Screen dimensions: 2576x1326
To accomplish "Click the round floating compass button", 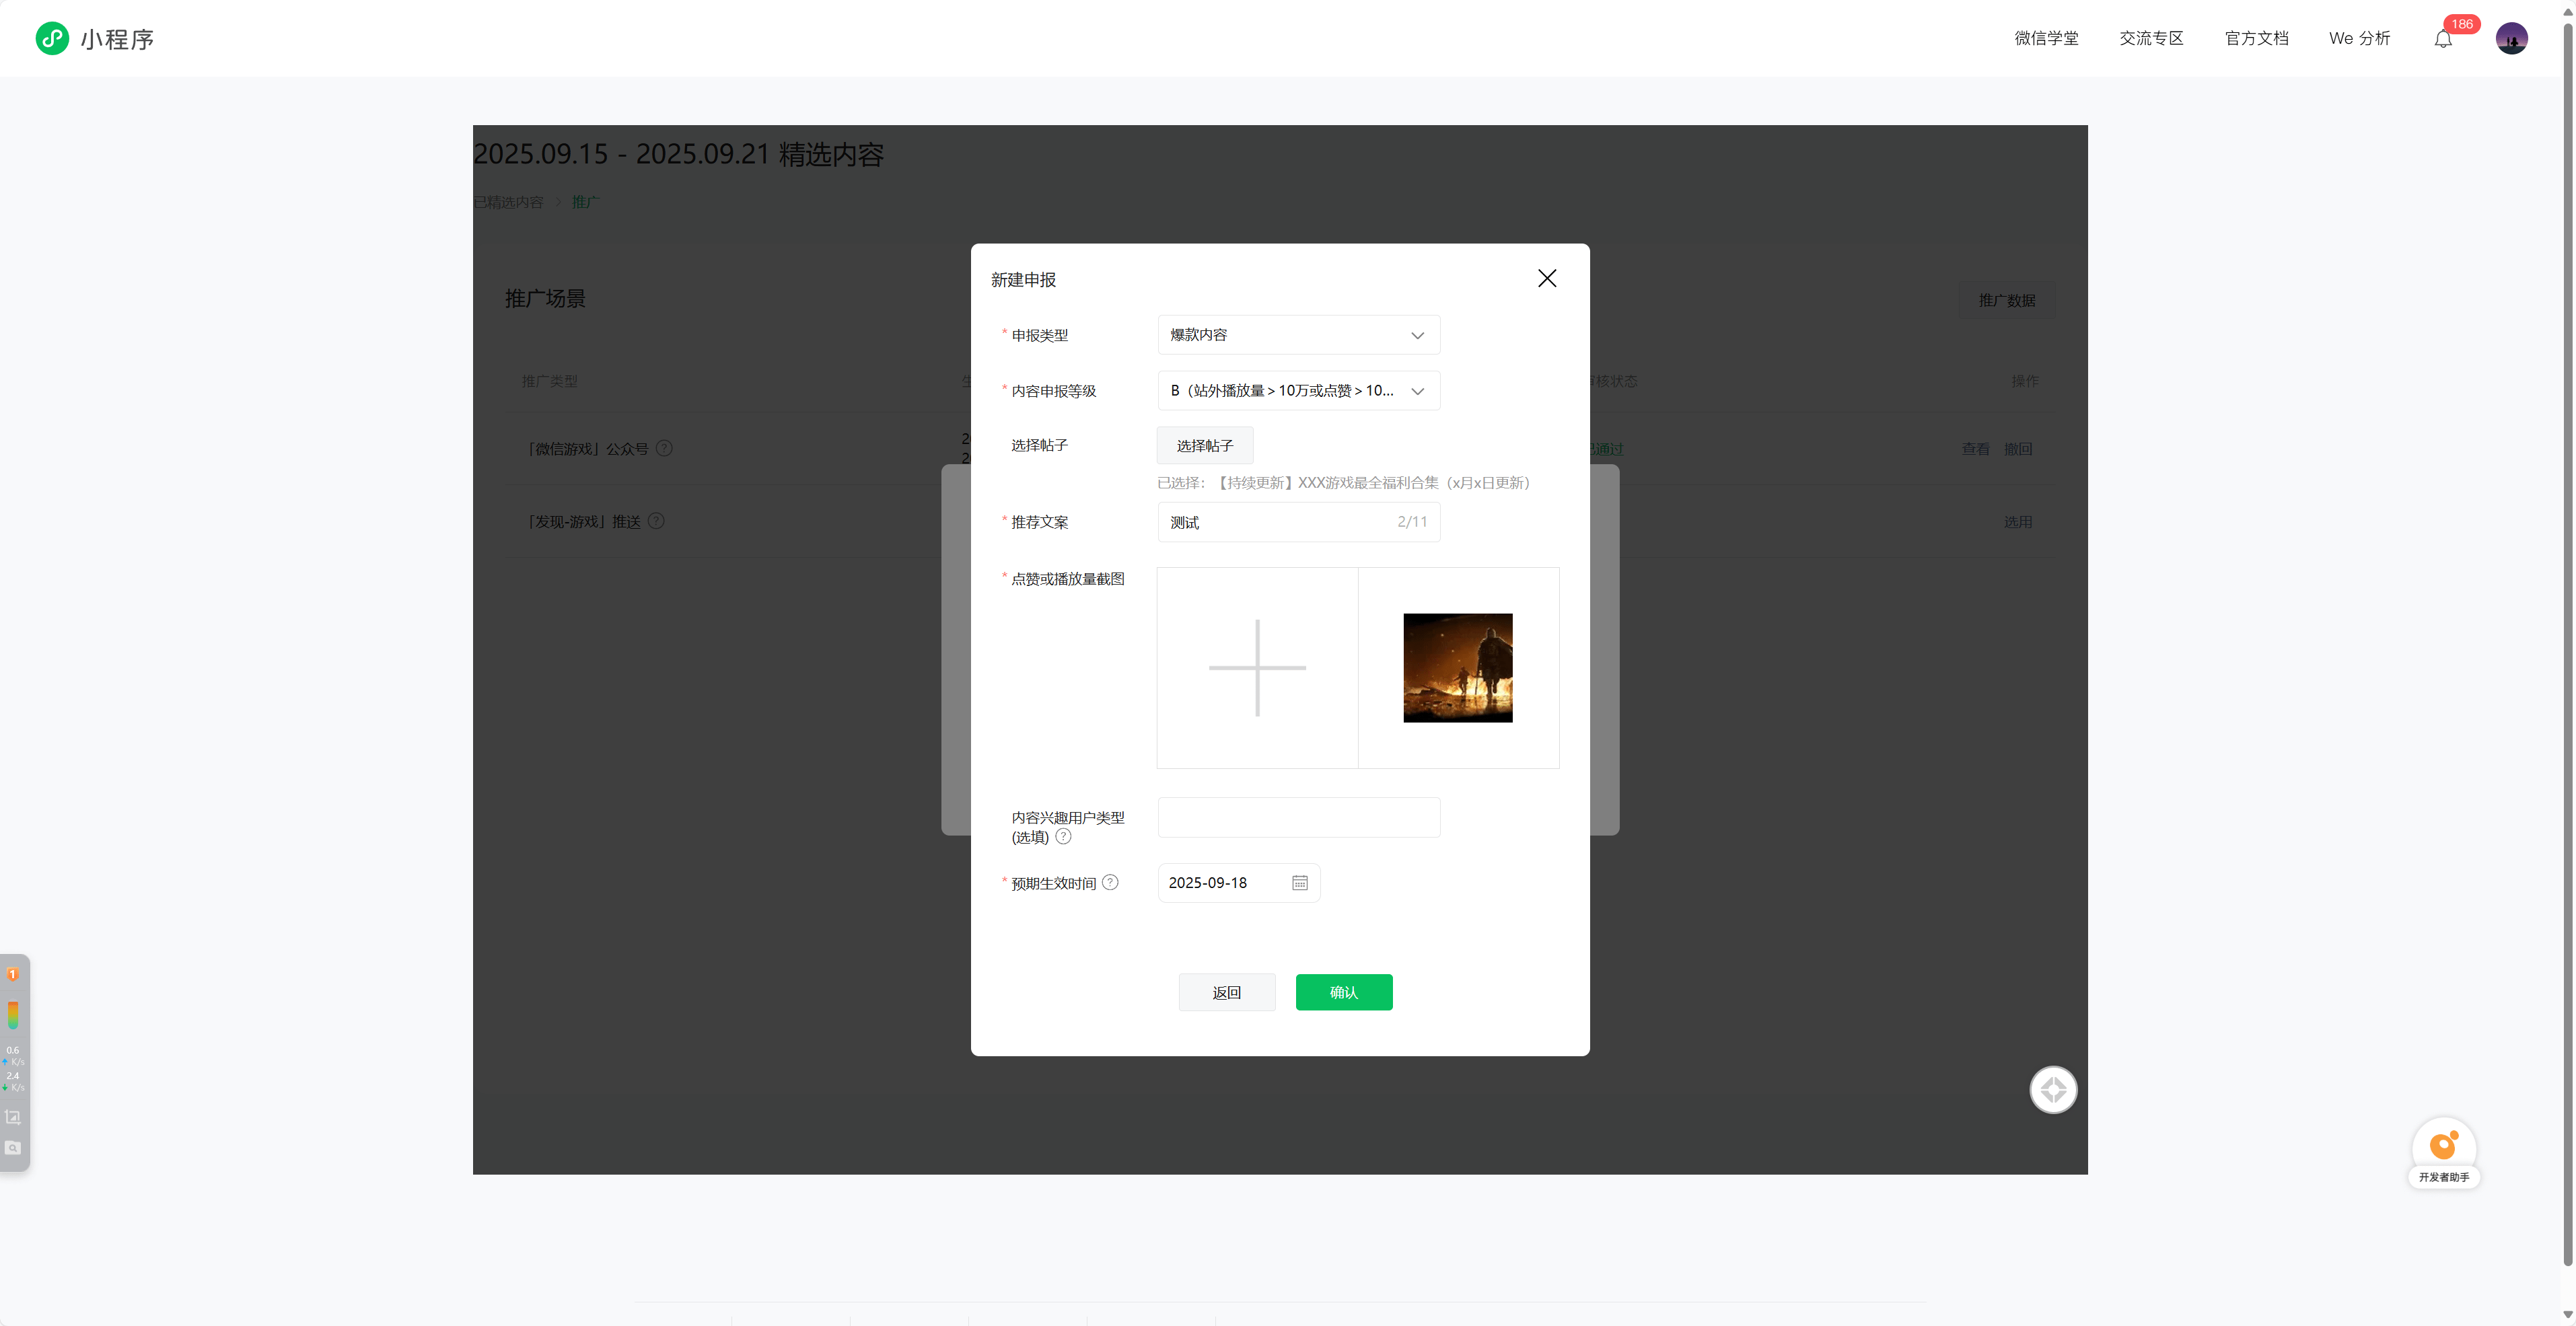I will (x=2053, y=1090).
